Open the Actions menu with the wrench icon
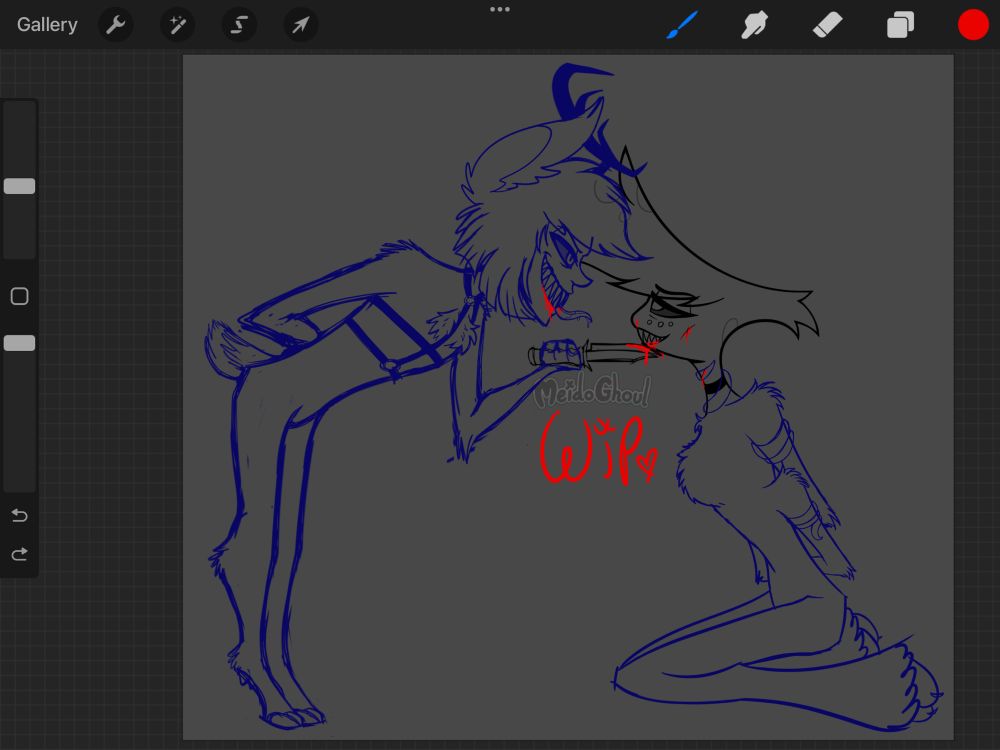The image size is (1000, 750). (115, 24)
